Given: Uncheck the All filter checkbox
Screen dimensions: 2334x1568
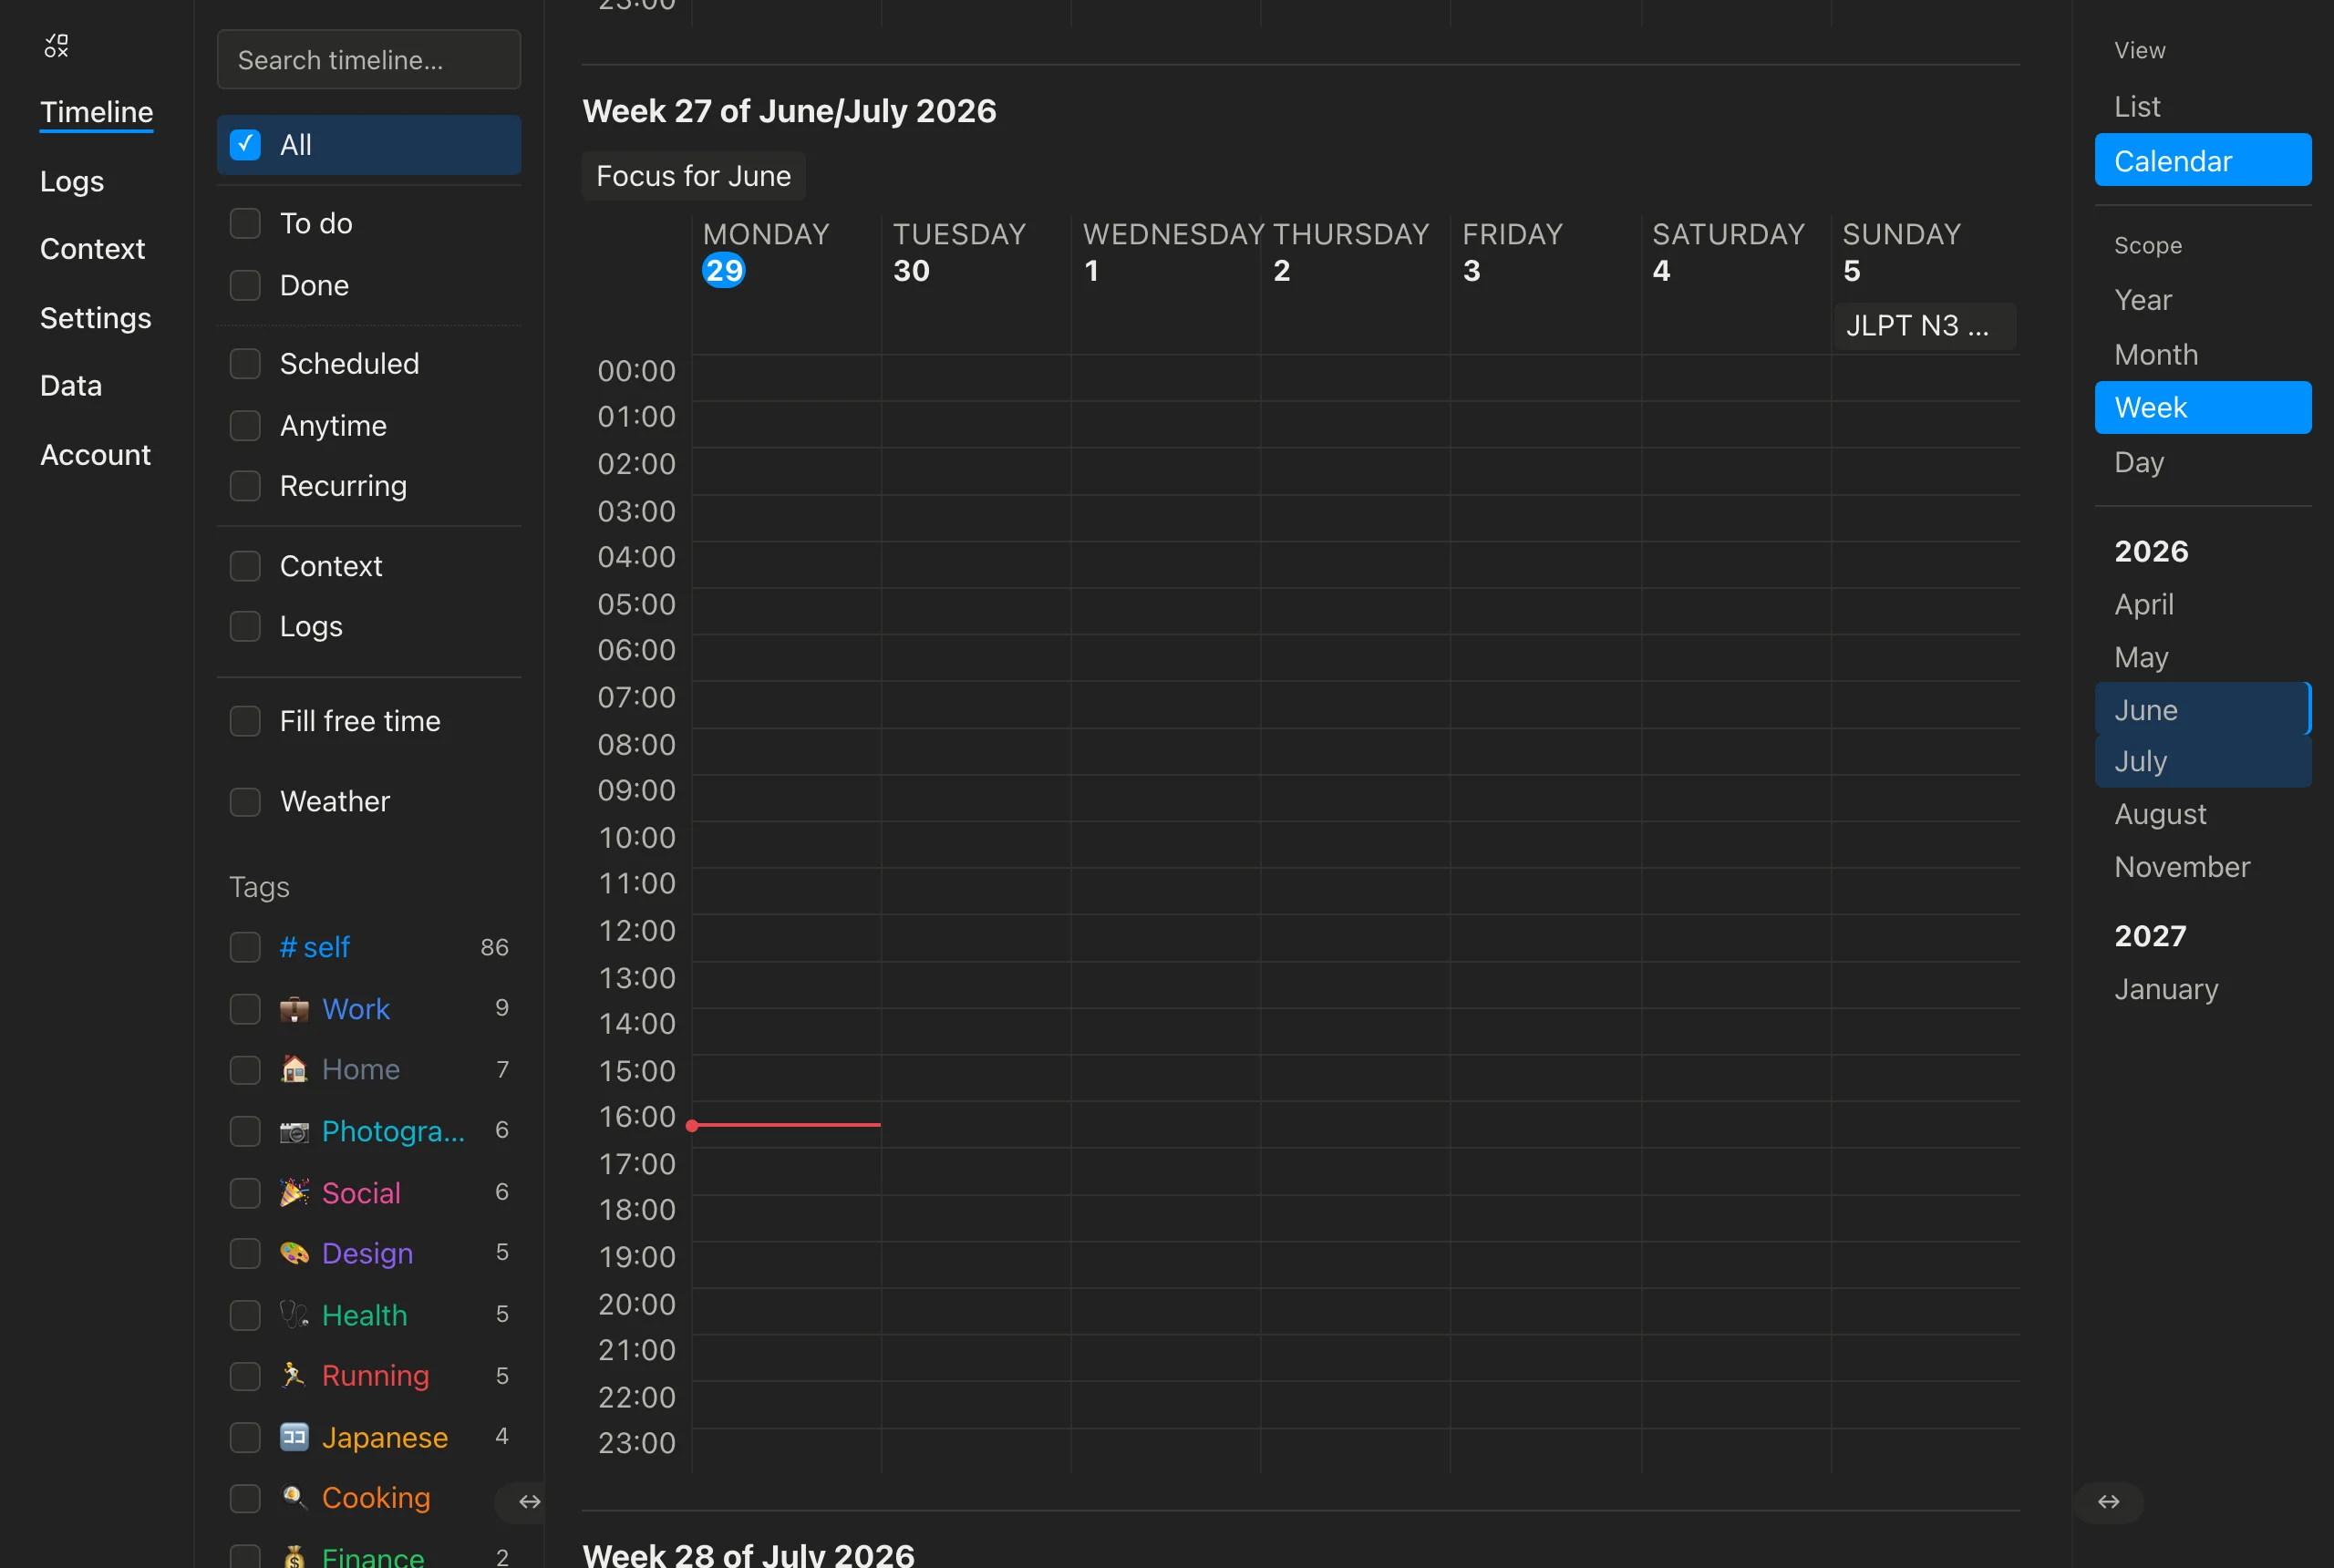Looking at the screenshot, I should [245, 145].
